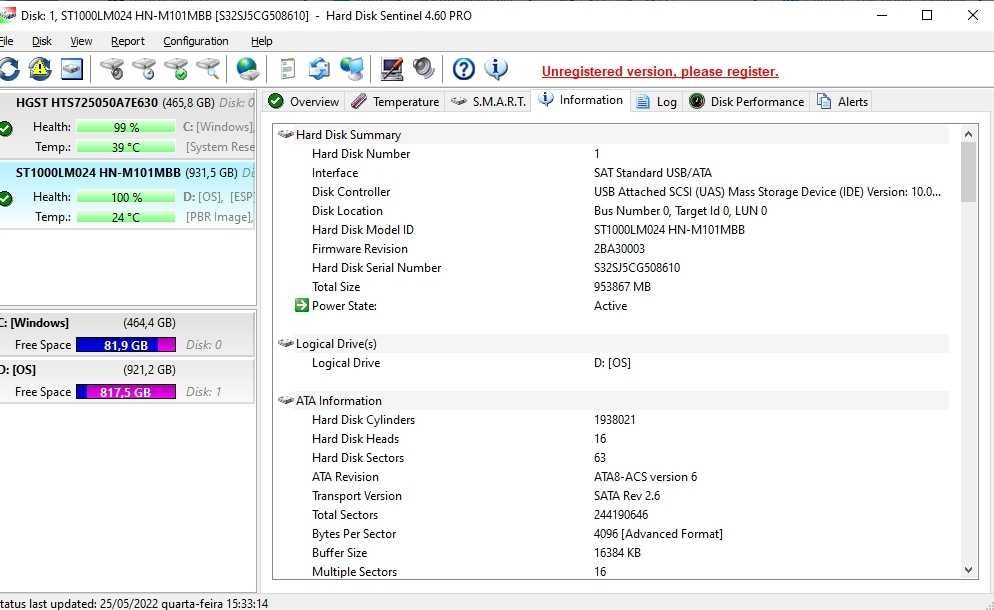
Task: Click the disk with clock test icon
Action: (x=144, y=68)
